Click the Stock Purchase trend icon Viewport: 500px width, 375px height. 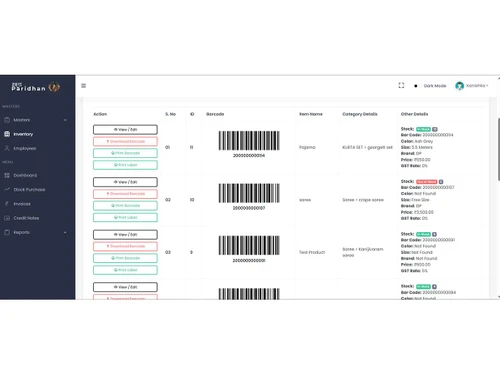[x=7, y=189]
